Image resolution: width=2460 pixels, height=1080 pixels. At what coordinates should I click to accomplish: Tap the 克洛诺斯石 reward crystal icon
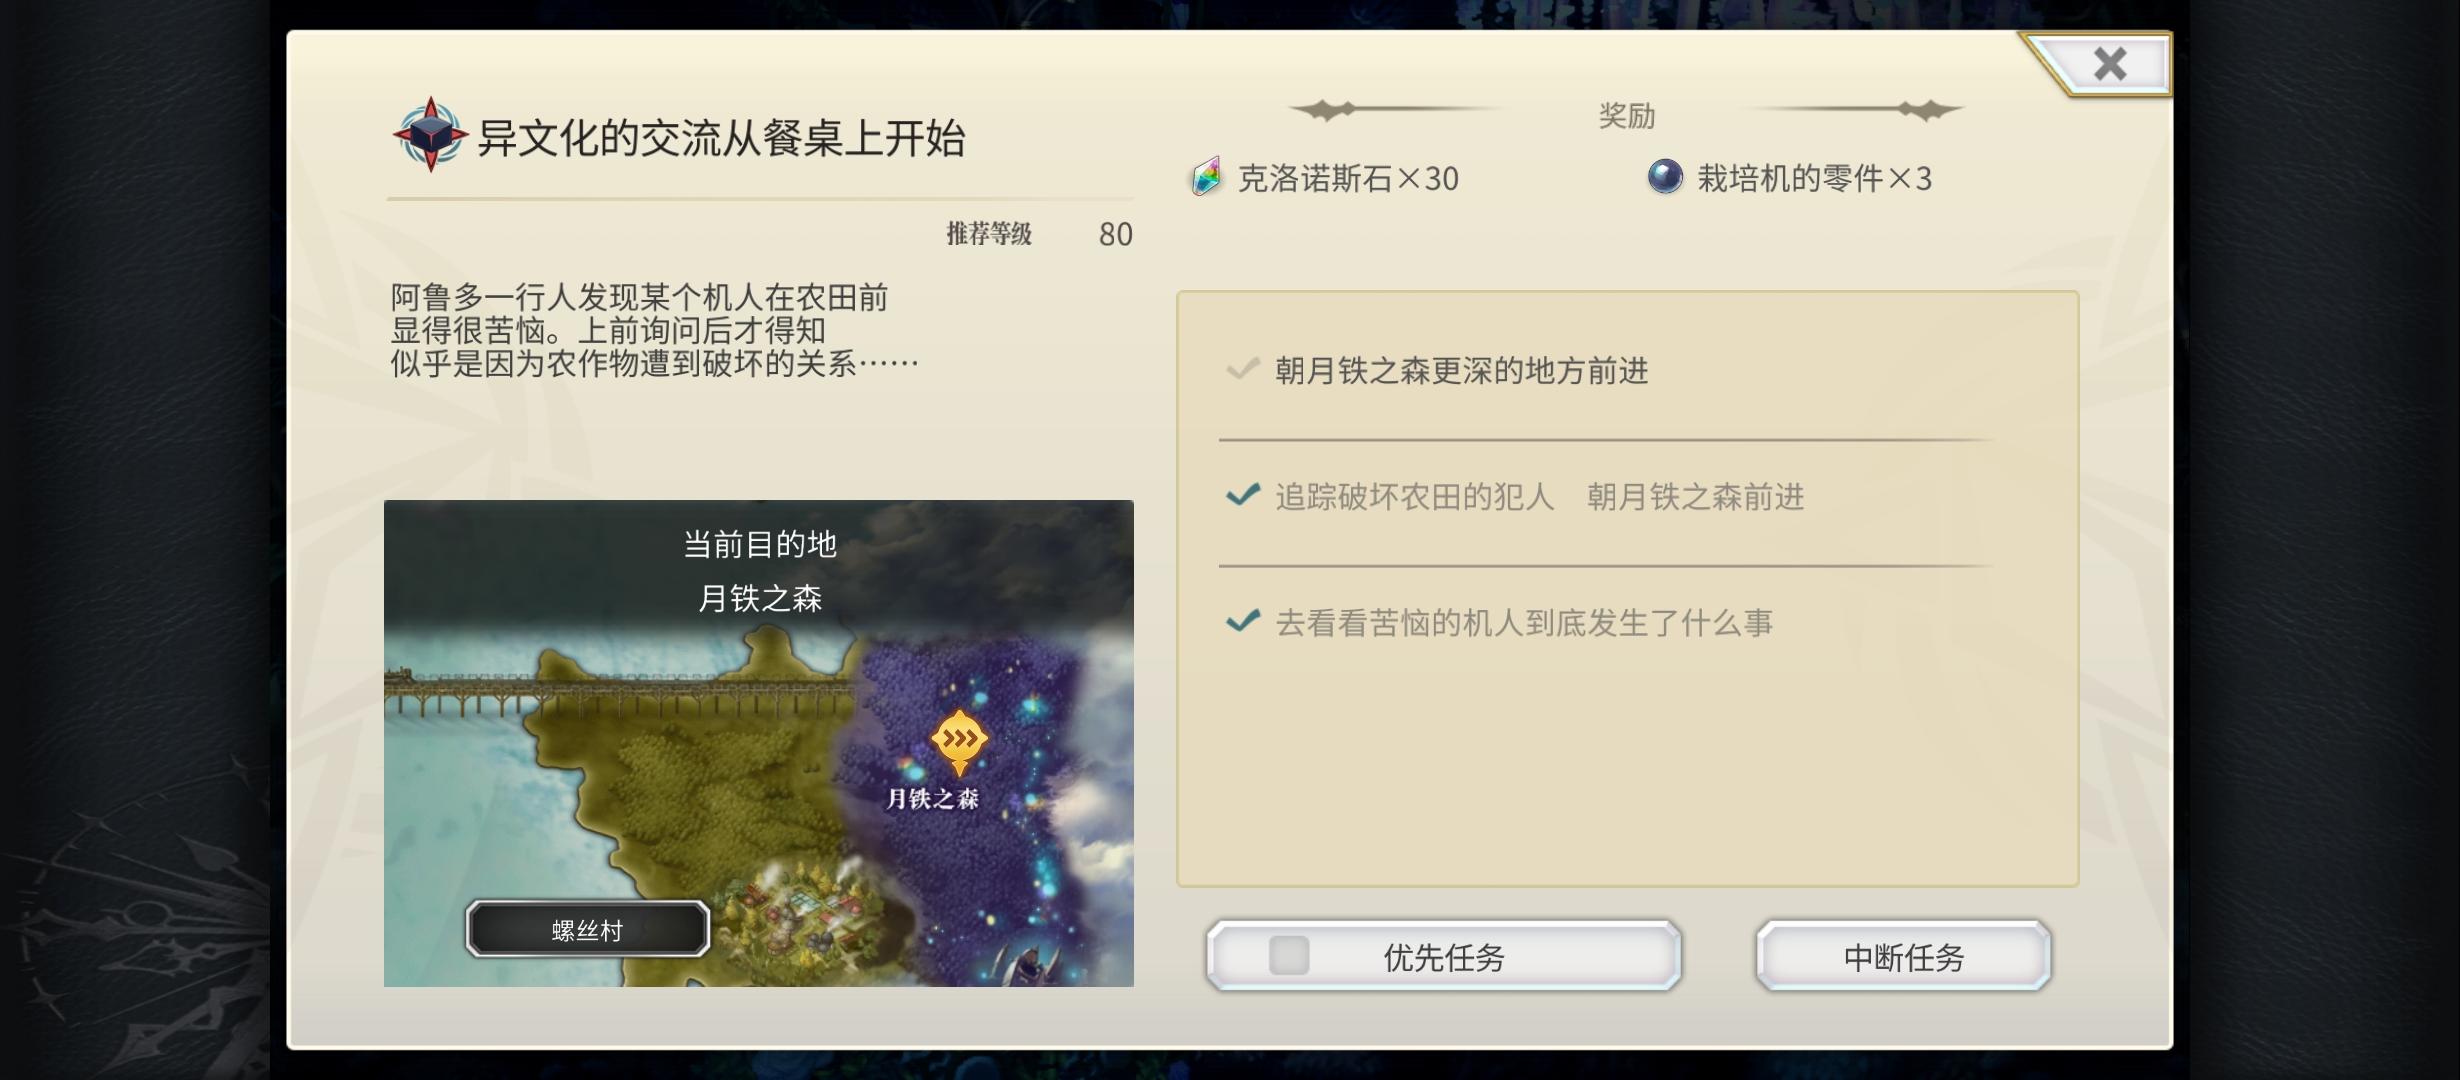pos(1207,177)
